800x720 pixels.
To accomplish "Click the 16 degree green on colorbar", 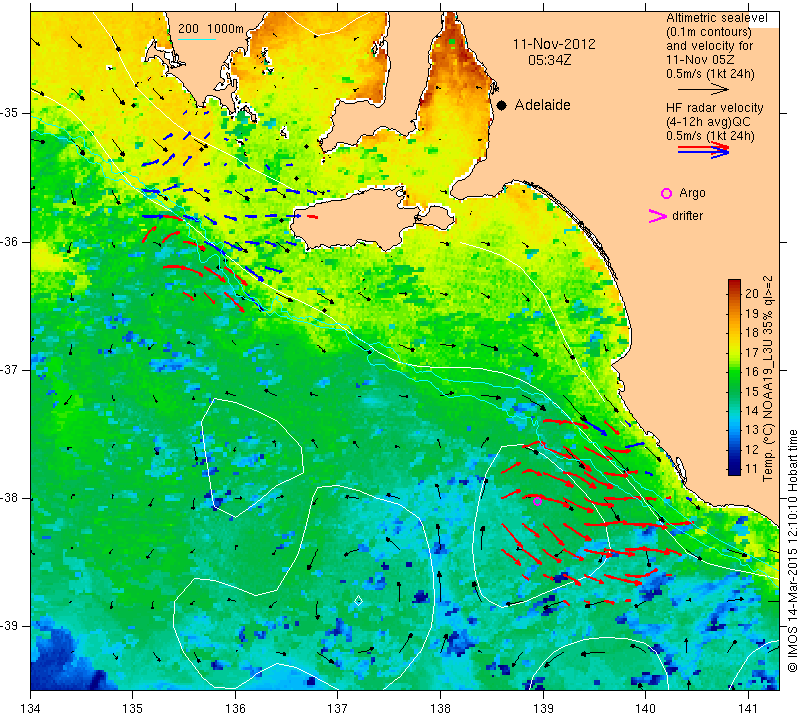I will (x=734, y=371).
